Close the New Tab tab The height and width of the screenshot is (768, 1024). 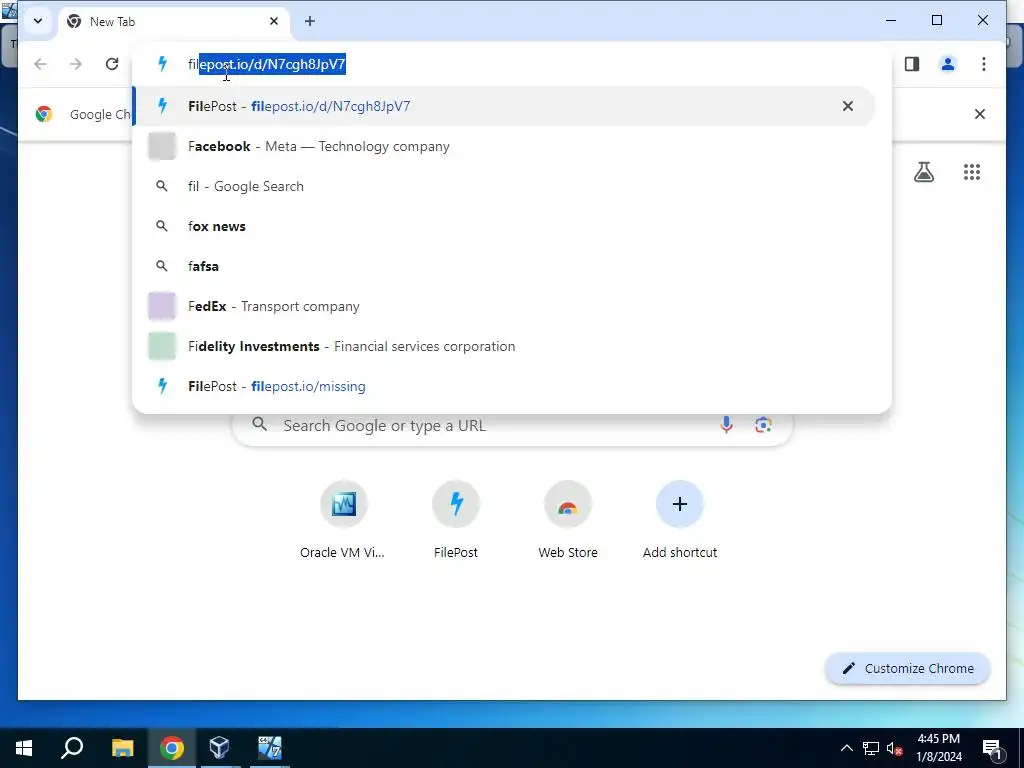pyautogui.click(x=274, y=21)
